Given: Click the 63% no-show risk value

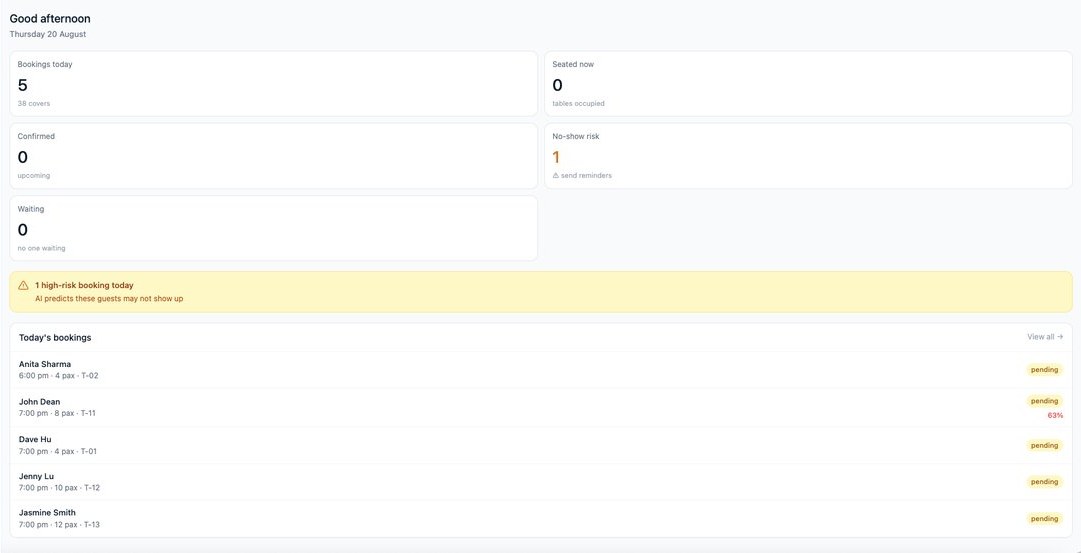Looking at the screenshot, I should pyautogui.click(x=1055, y=415).
